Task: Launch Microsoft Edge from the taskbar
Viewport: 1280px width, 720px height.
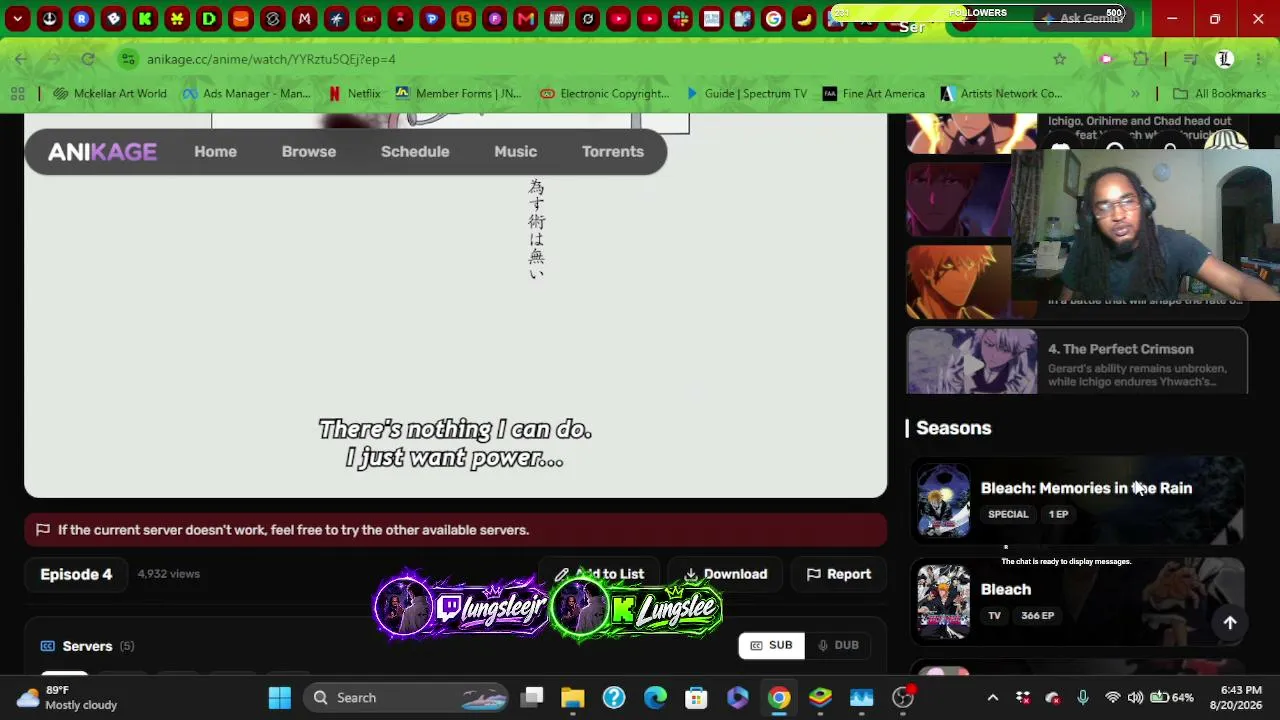Action: click(655, 697)
